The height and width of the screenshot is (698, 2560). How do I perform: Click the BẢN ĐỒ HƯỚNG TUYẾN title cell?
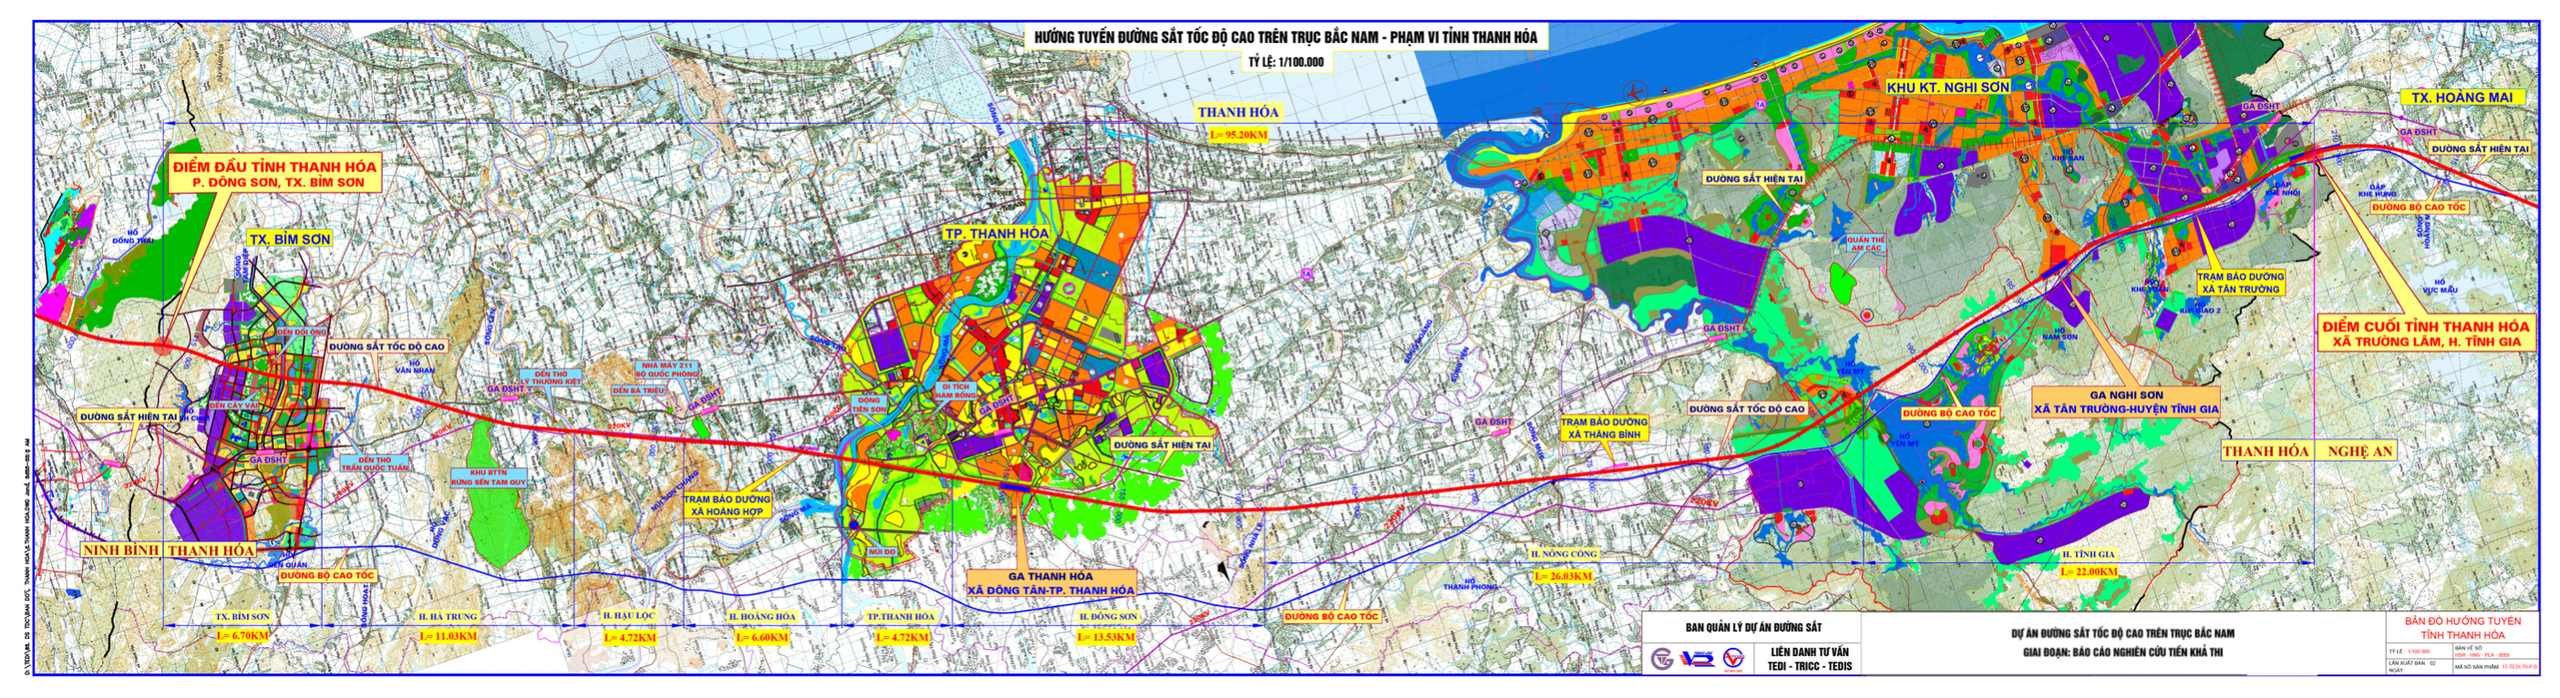2462,628
